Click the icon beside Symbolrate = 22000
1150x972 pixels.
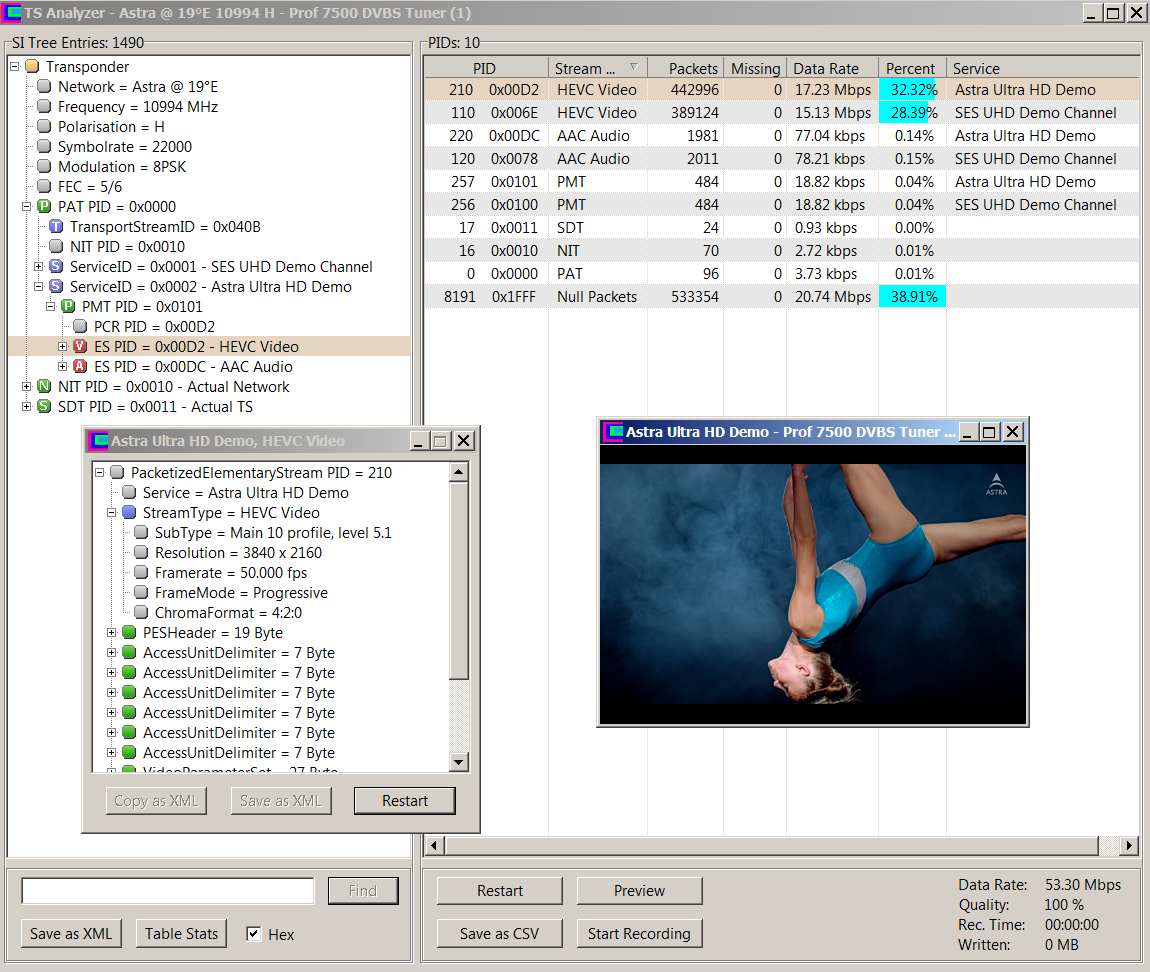pyautogui.click(x=44, y=147)
